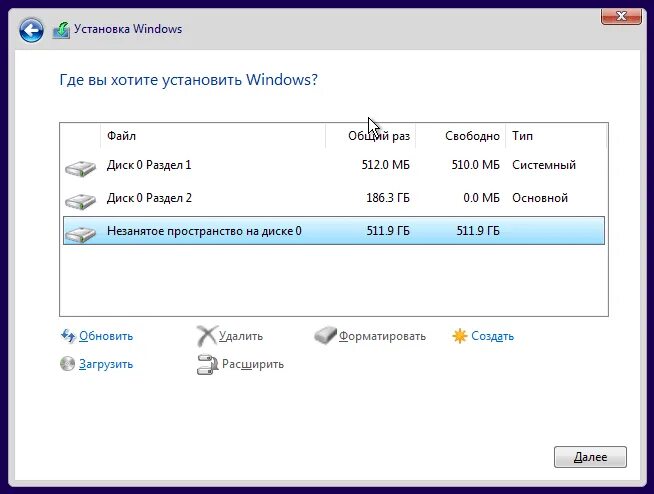This screenshot has height=494, width=654.
Task: Click the CD icon beside Загрузить
Action: [x=68, y=364]
